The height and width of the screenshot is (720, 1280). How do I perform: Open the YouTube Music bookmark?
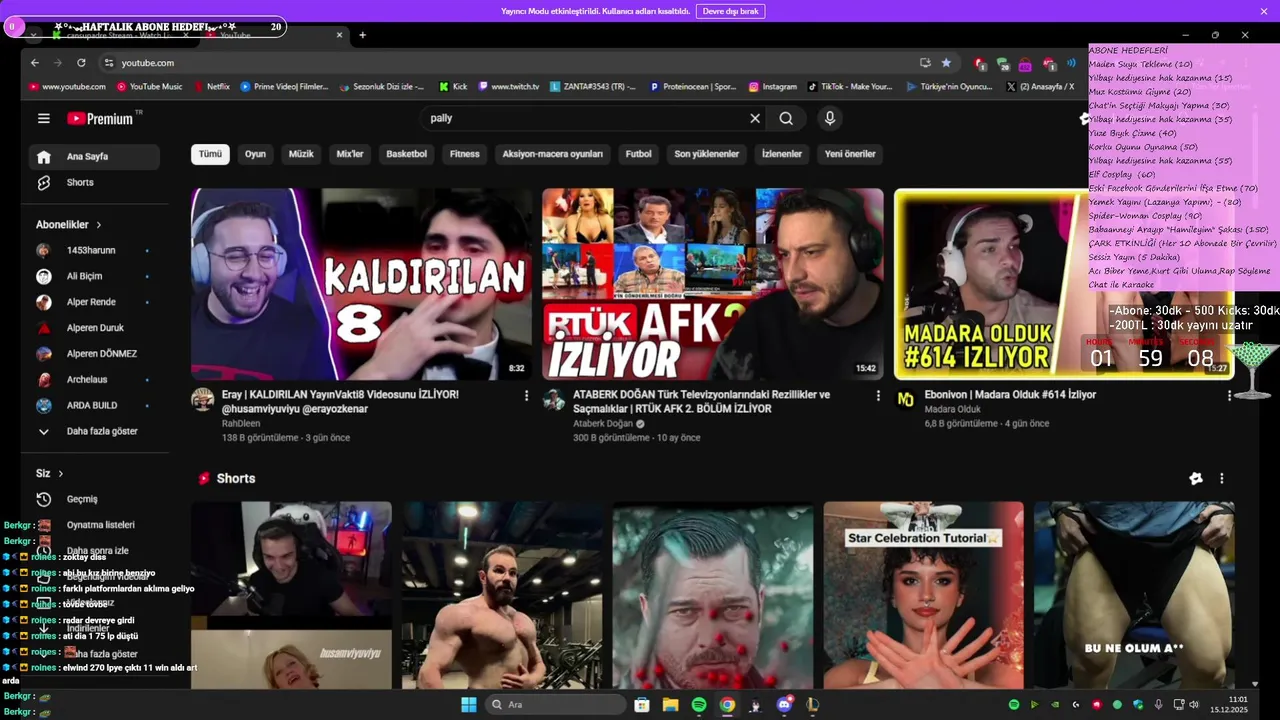(149, 87)
